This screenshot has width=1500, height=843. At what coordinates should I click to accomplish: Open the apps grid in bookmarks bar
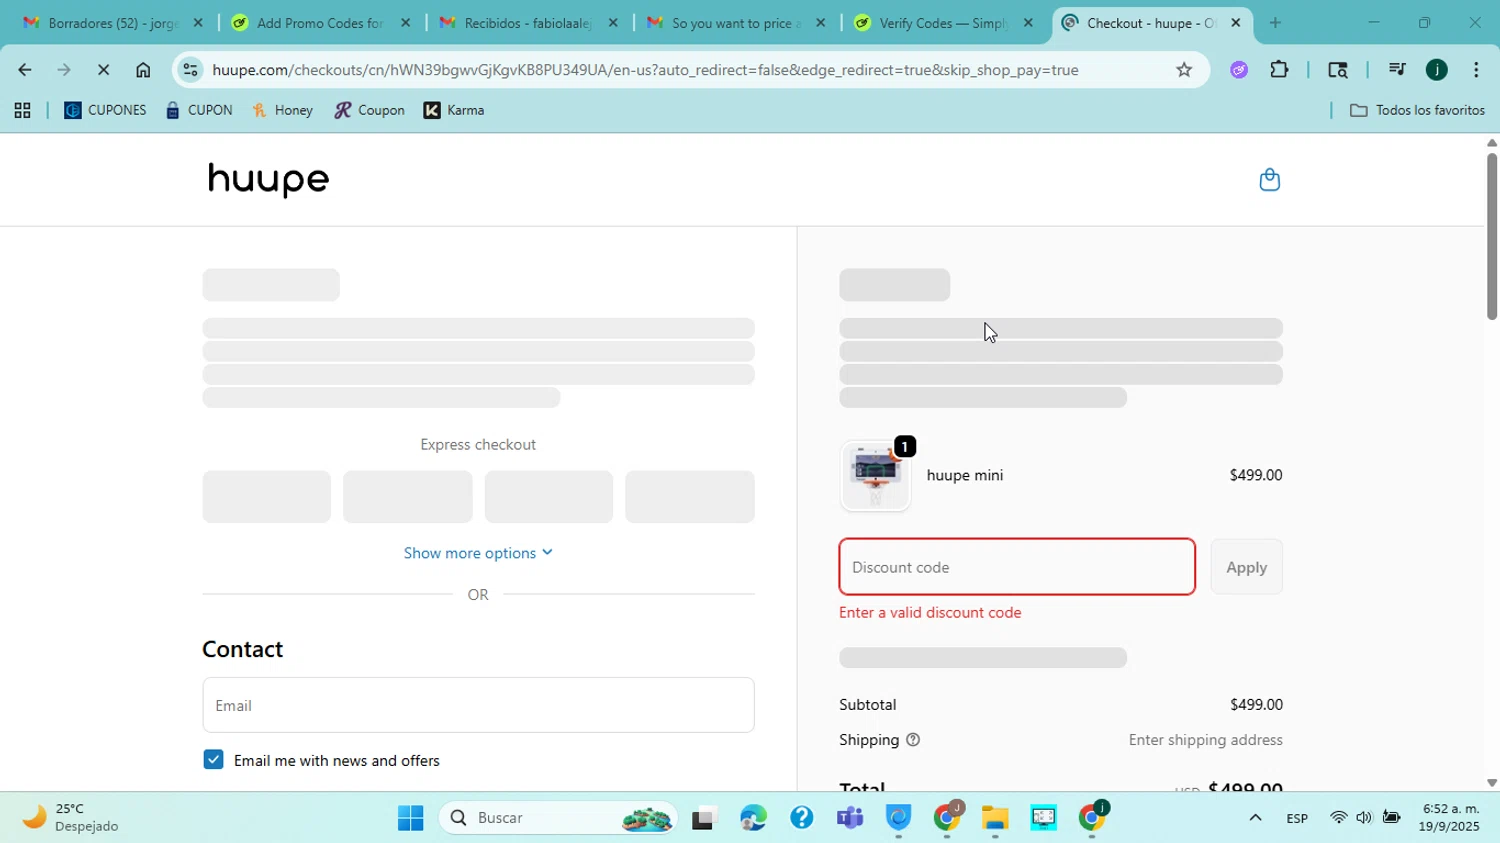pos(22,111)
